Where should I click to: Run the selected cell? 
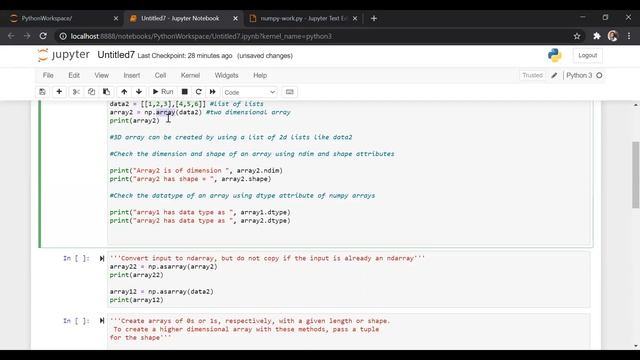coord(163,92)
